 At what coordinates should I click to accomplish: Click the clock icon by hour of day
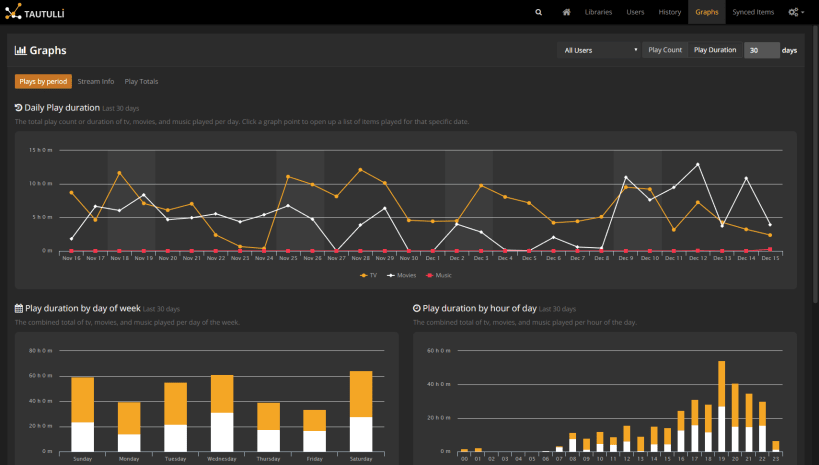point(417,308)
